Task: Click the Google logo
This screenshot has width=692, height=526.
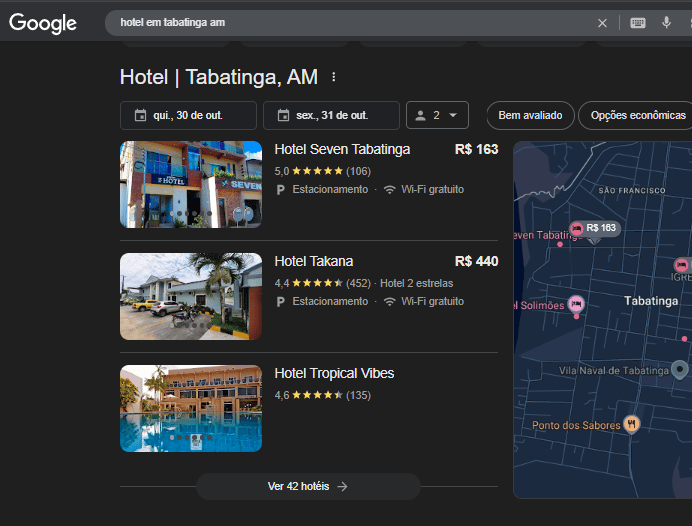Action: tap(43, 23)
